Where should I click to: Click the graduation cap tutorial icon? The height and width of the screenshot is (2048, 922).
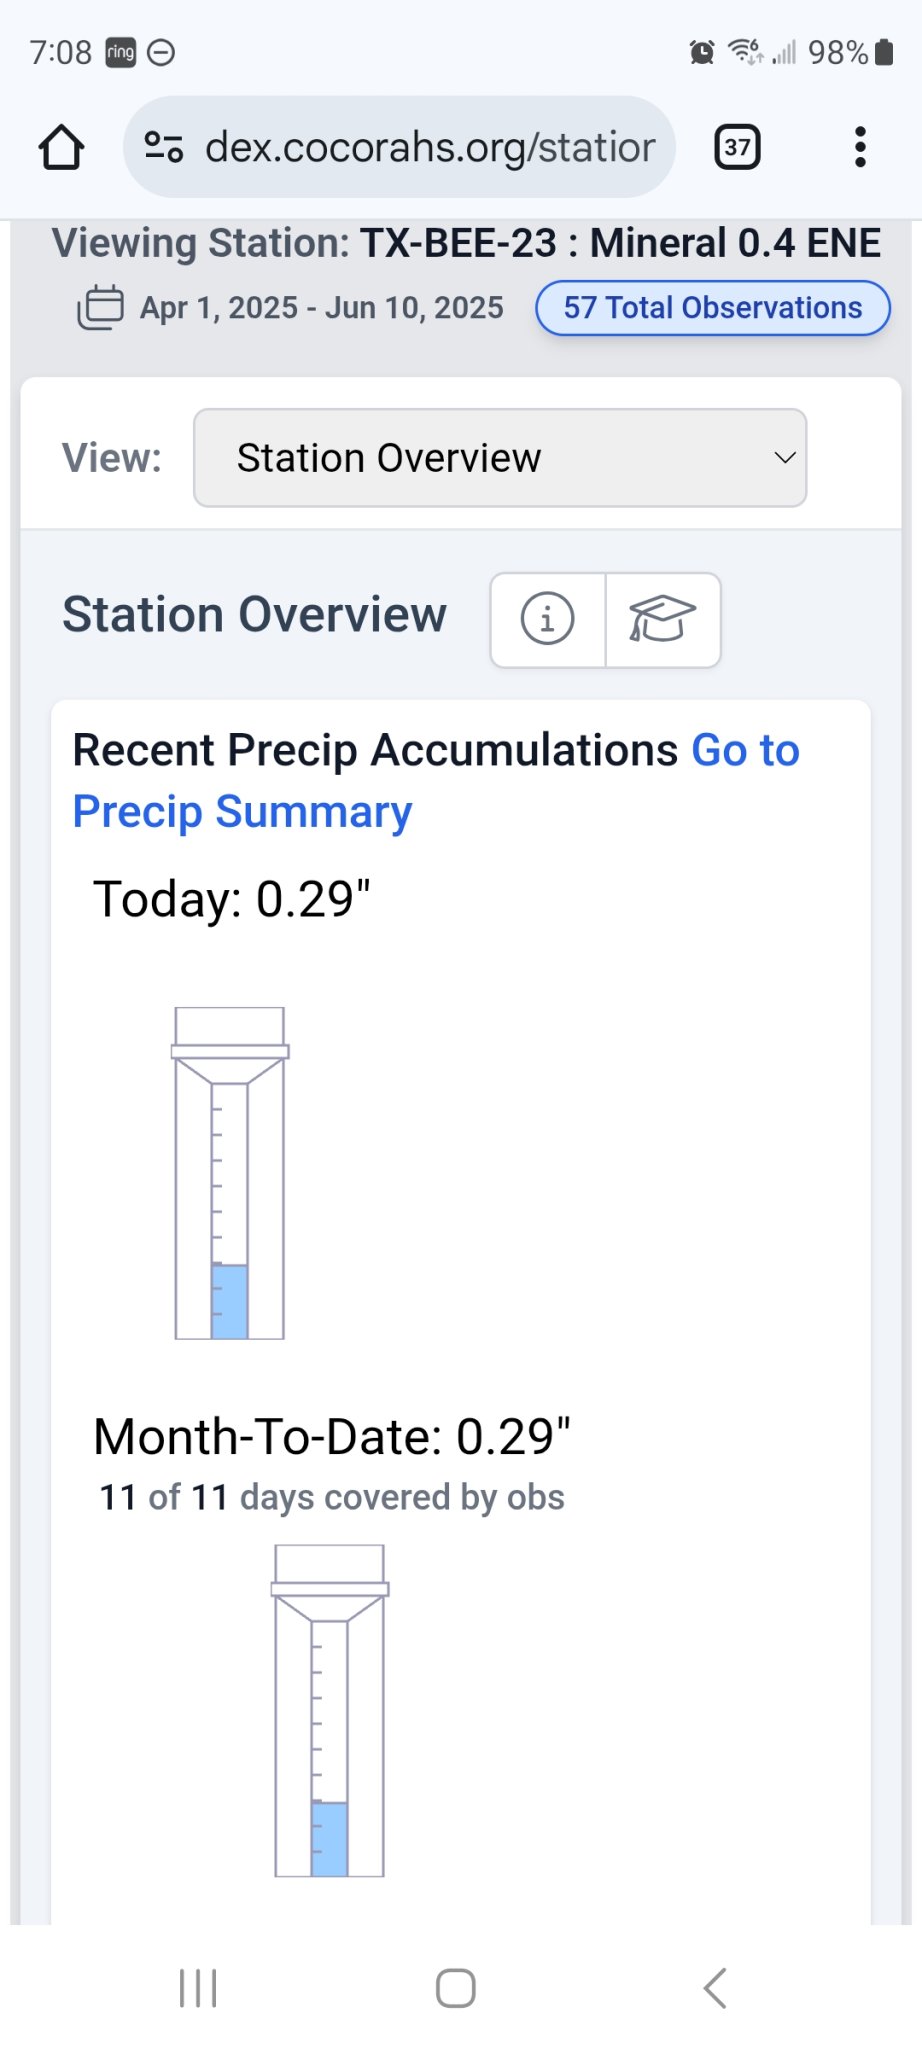[662, 619]
